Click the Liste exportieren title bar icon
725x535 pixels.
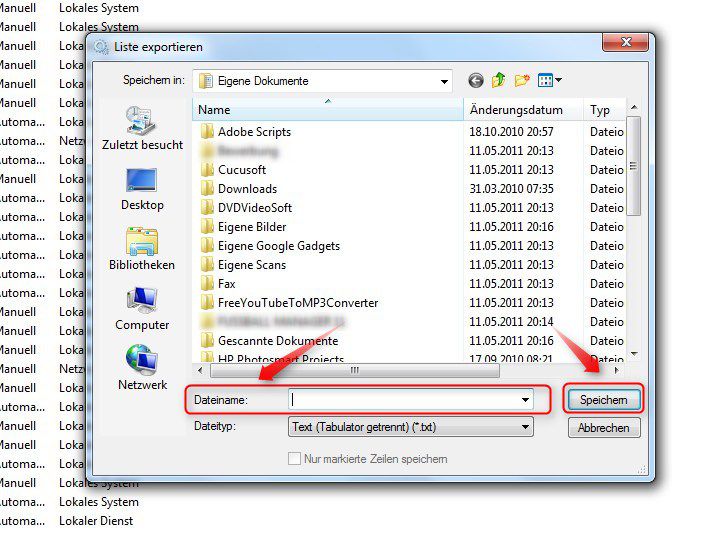point(101,47)
